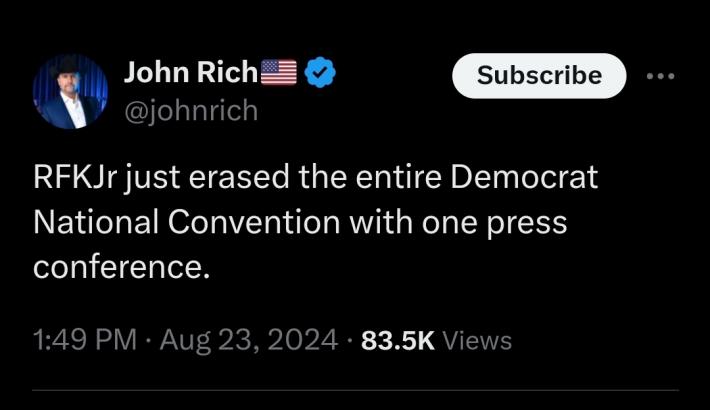Click the word Democrat in the post

point(525,178)
